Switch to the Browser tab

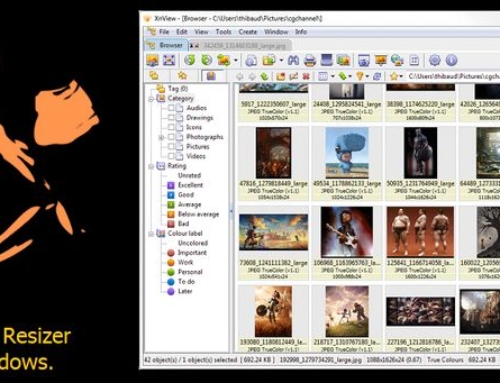pos(166,45)
